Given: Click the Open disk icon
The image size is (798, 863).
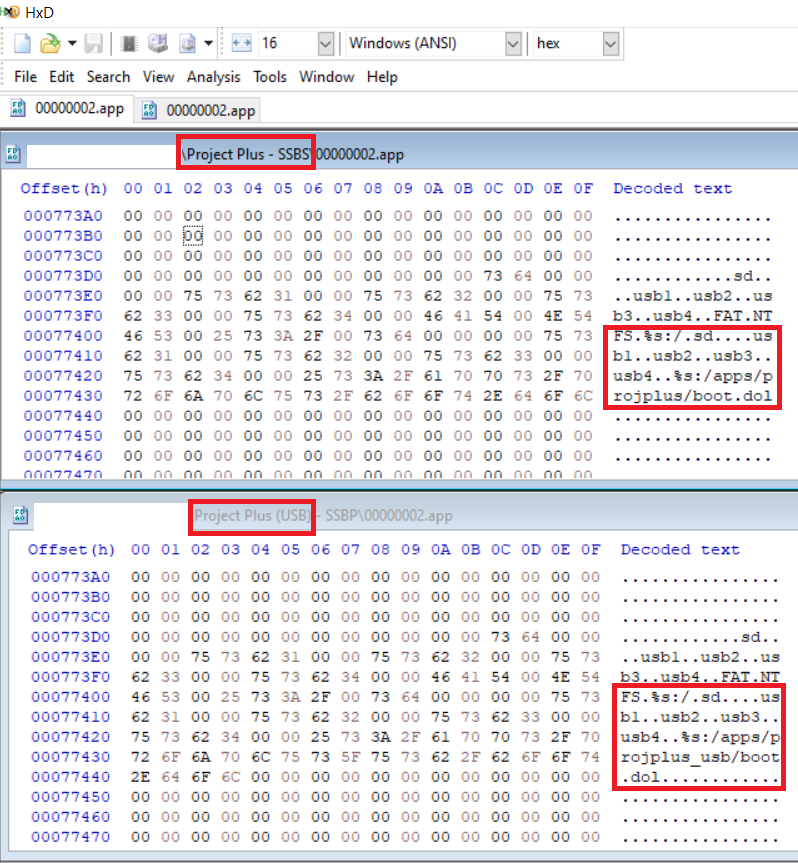Looking at the screenshot, I should pyautogui.click(x=158, y=43).
